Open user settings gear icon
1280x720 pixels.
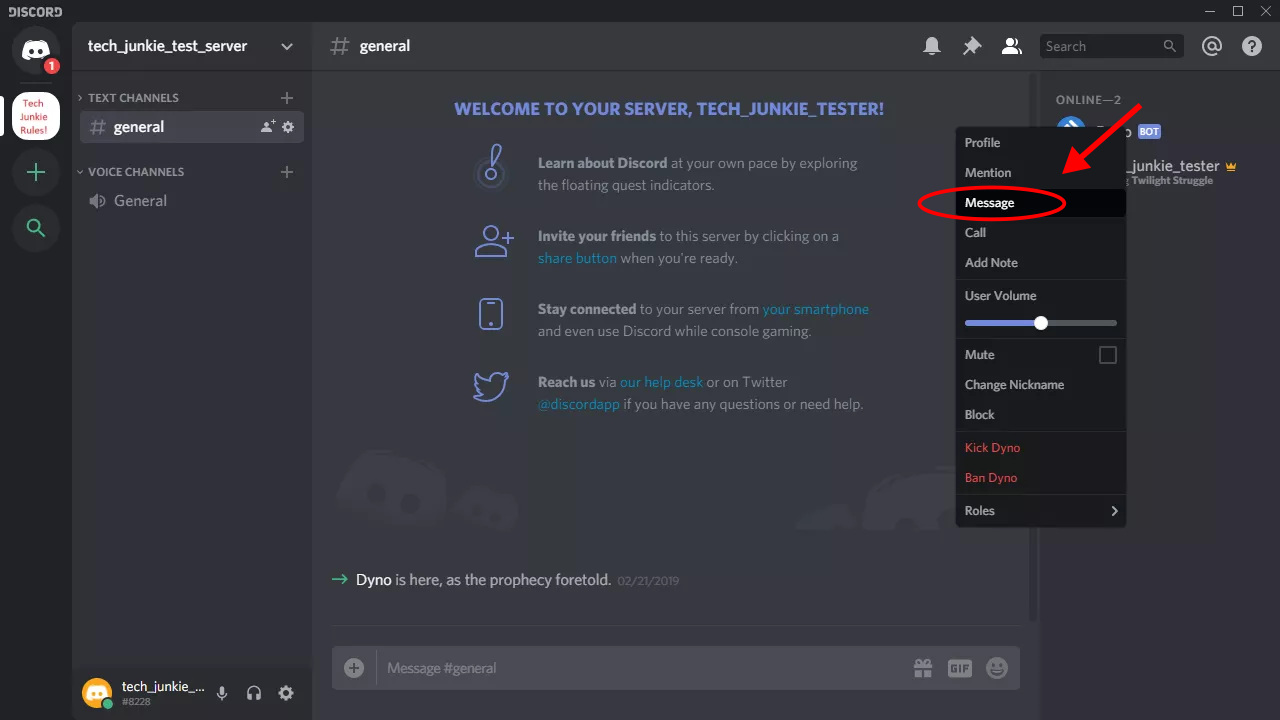pos(286,693)
